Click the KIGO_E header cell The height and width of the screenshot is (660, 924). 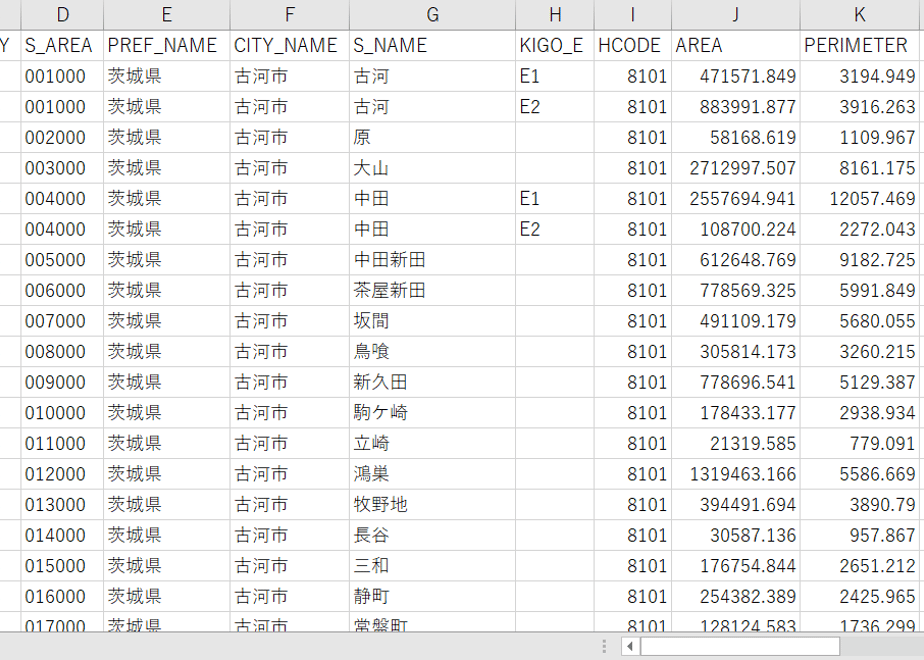coord(555,45)
